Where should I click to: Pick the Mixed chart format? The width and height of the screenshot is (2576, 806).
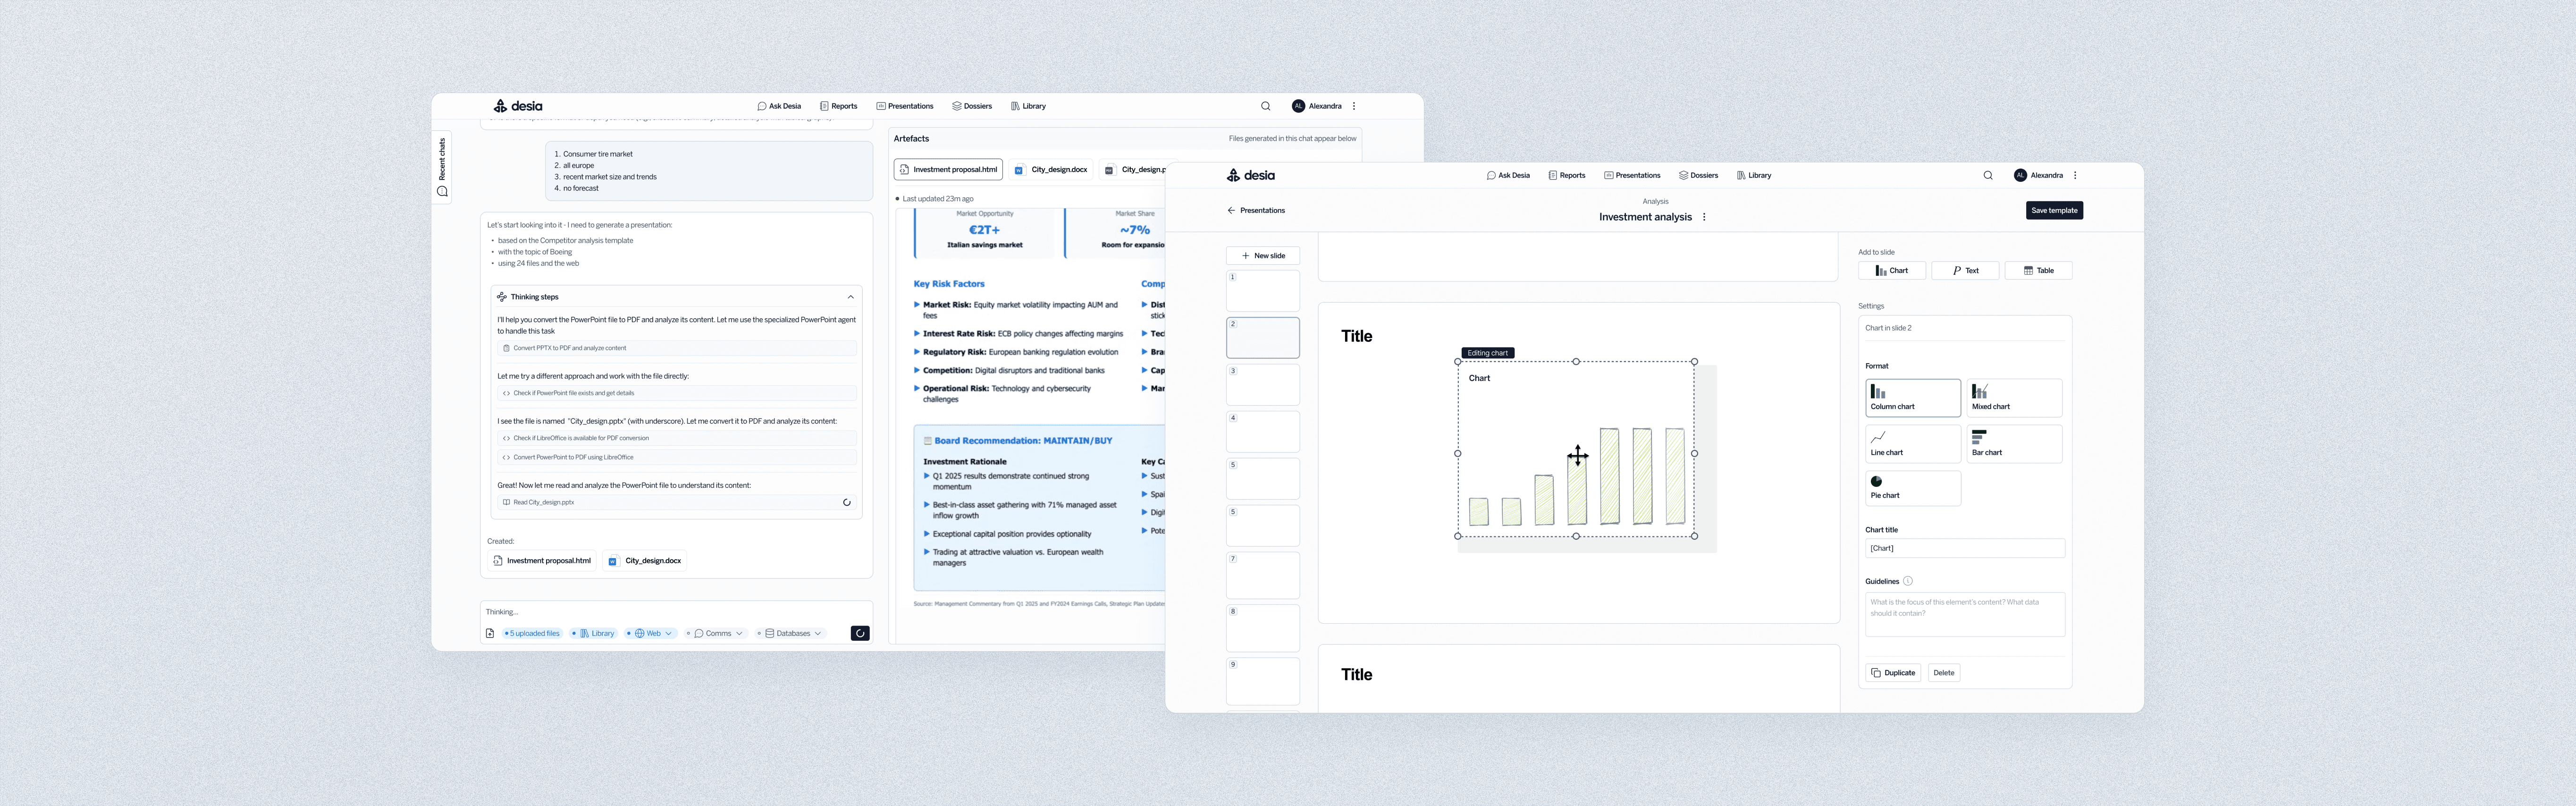pos(2013,398)
